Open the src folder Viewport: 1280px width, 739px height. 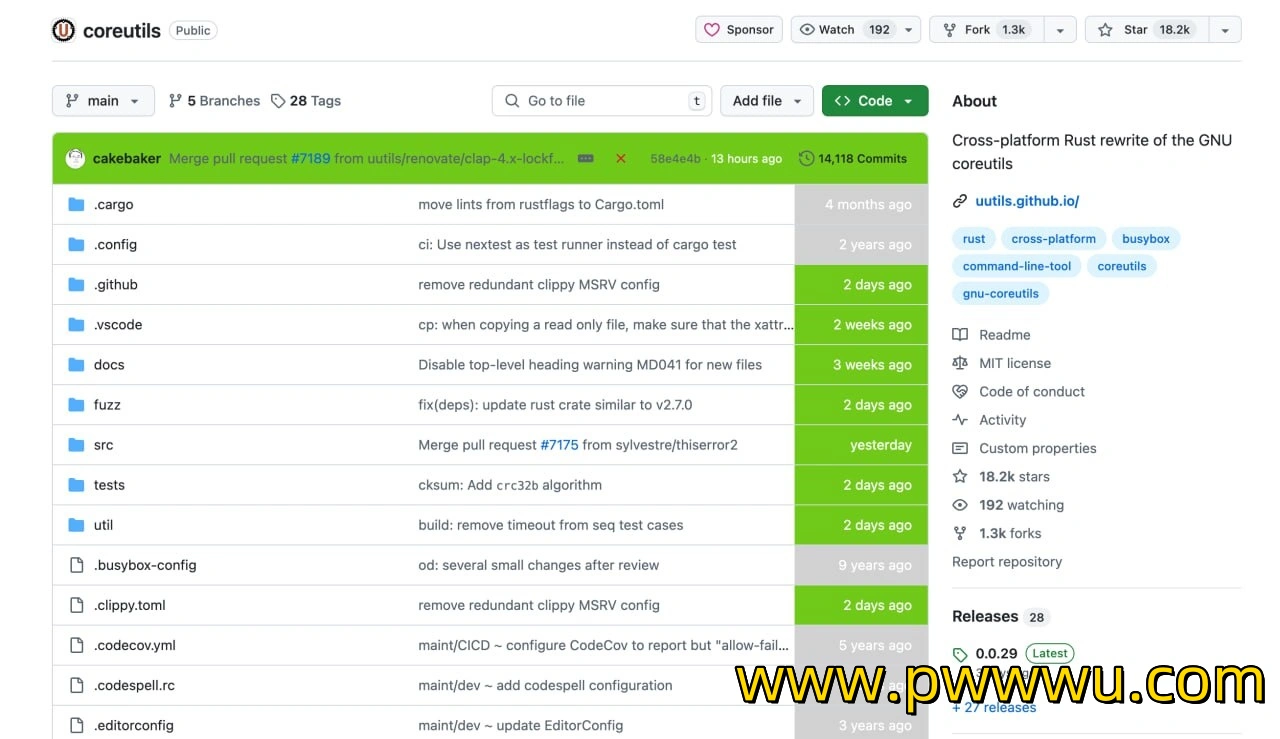click(104, 444)
